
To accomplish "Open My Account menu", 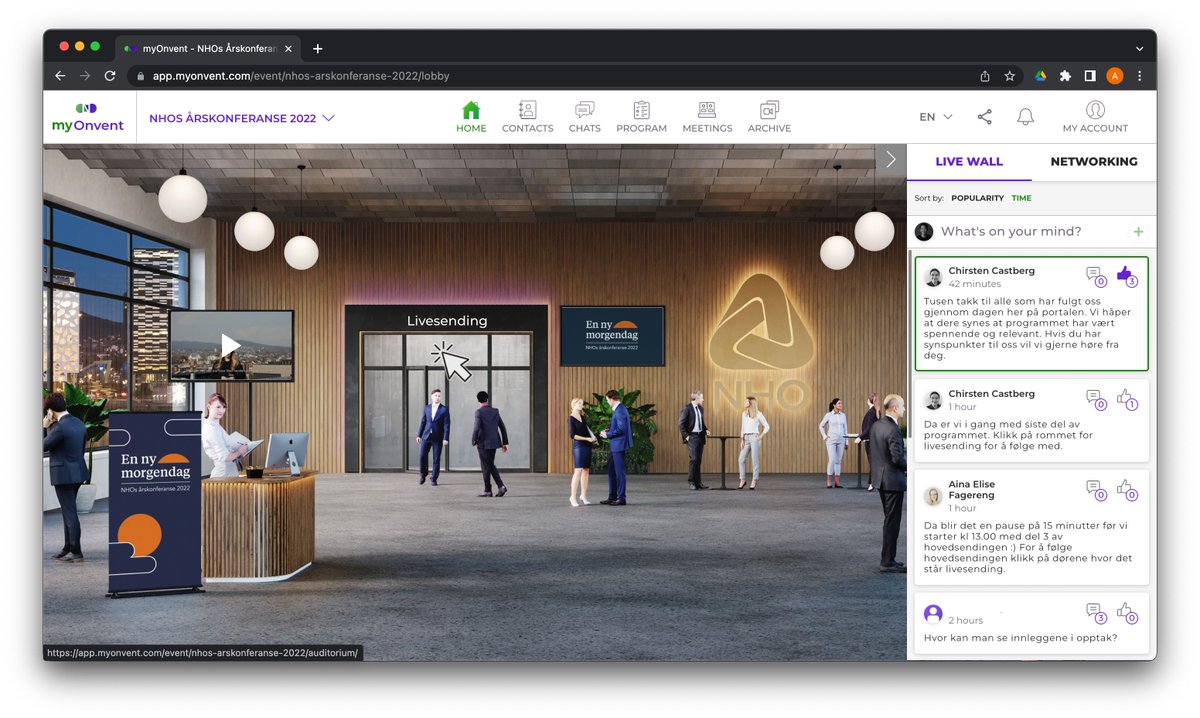I will pos(1095,116).
